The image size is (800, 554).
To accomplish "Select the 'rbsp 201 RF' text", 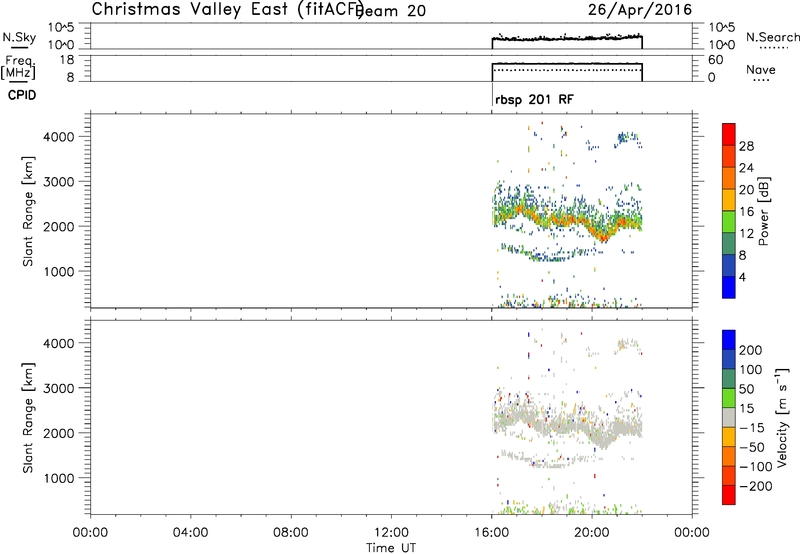I will coord(534,99).
